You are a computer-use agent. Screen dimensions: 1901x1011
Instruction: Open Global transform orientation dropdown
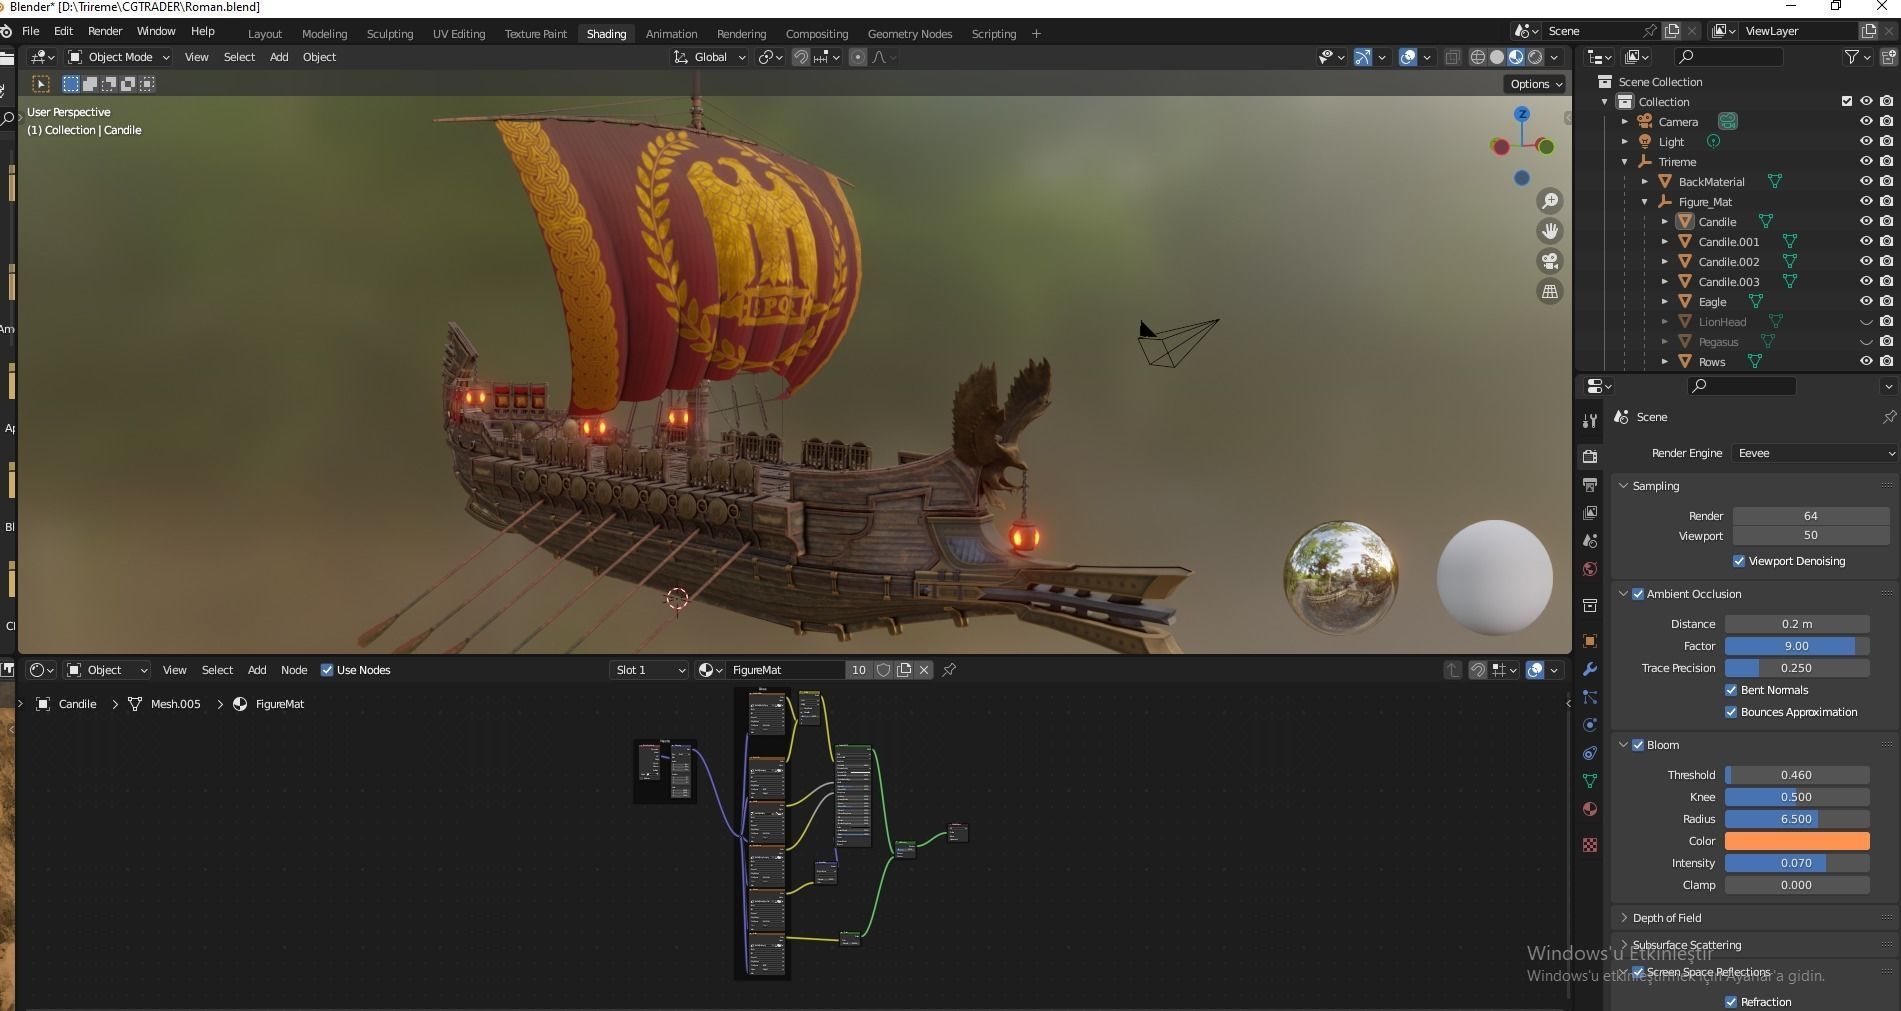point(710,57)
